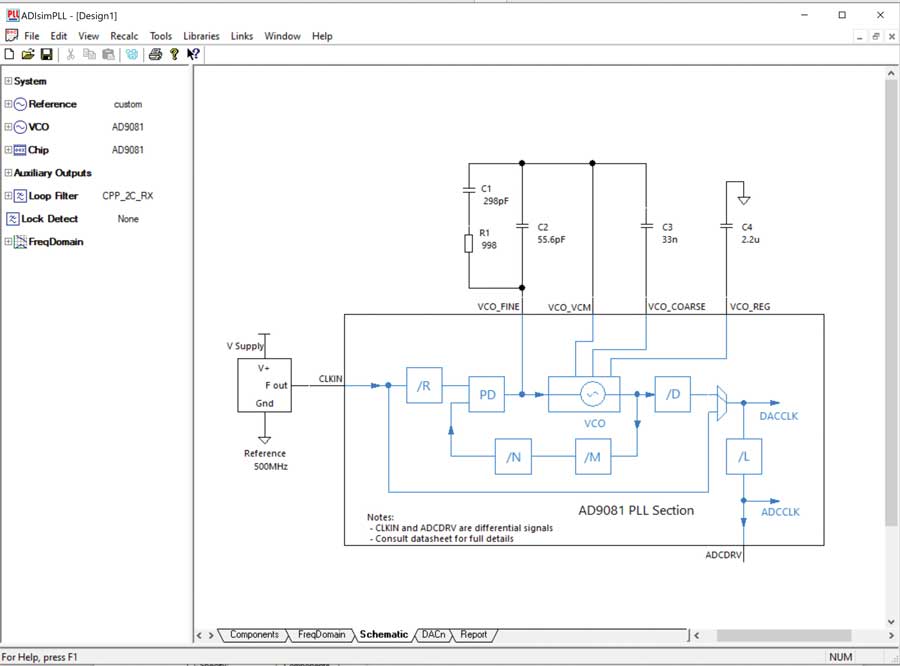Click the ADIsimPLL title bar app icon
Image resolution: width=900 pixels, height=666 pixels.
pyautogui.click(x=13, y=16)
